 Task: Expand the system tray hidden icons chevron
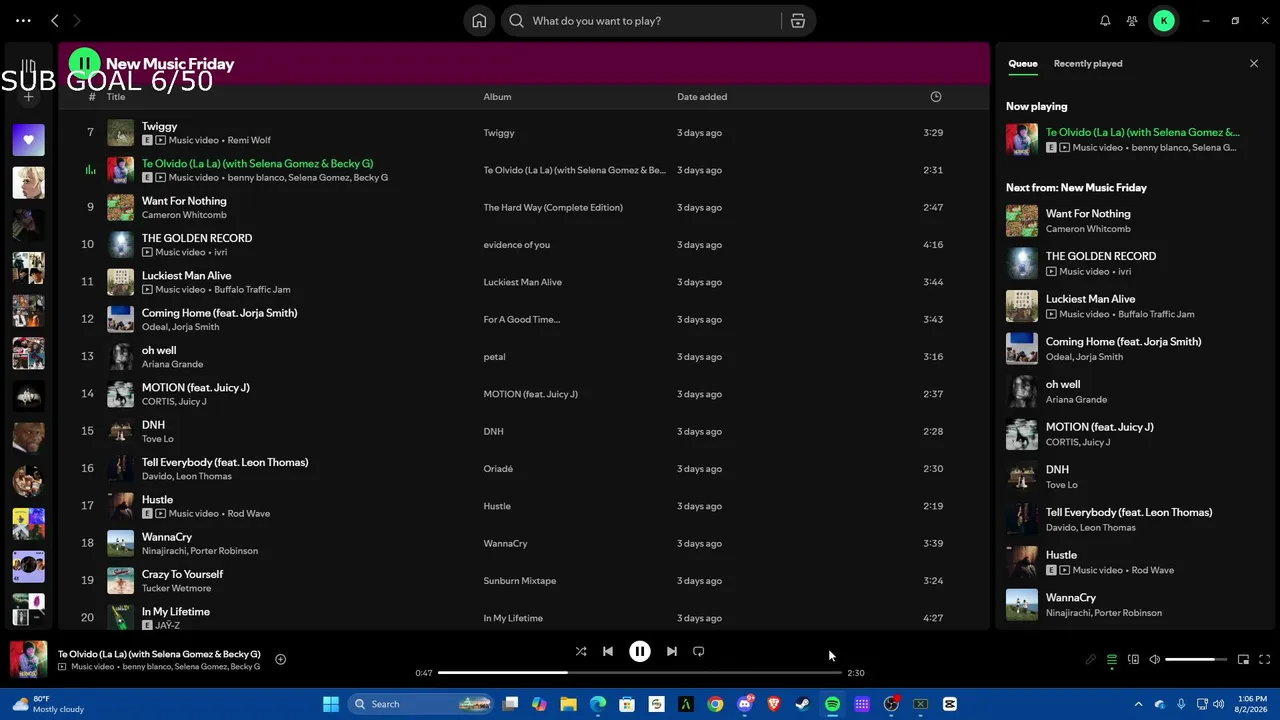1138,704
